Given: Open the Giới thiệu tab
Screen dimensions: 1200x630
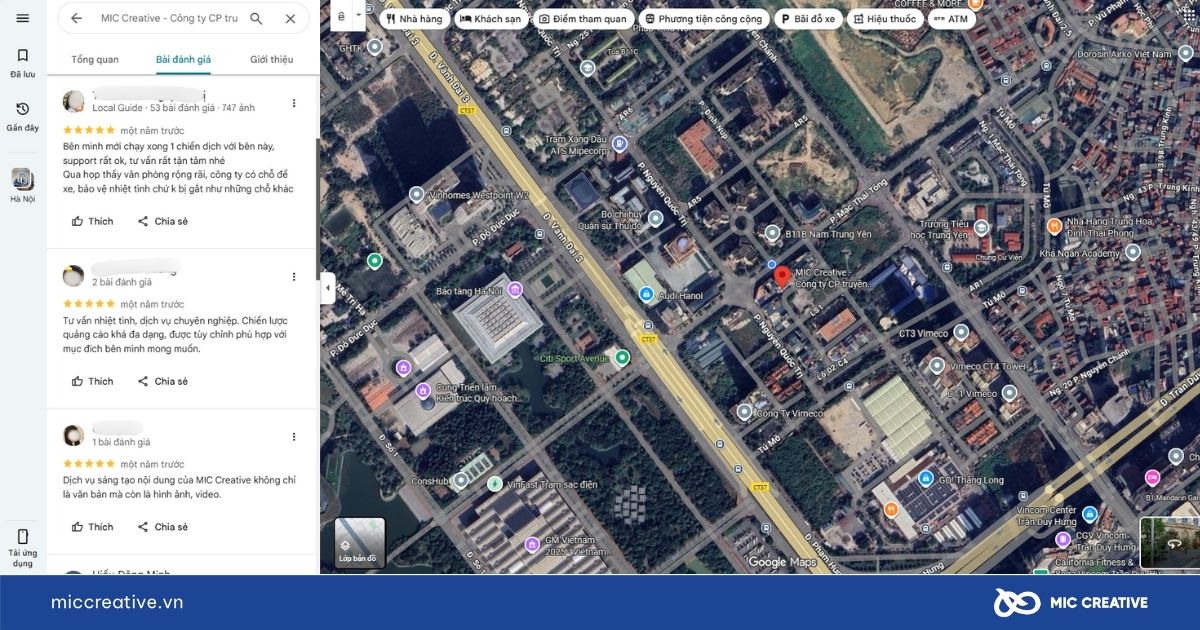Looking at the screenshot, I should coord(271,59).
